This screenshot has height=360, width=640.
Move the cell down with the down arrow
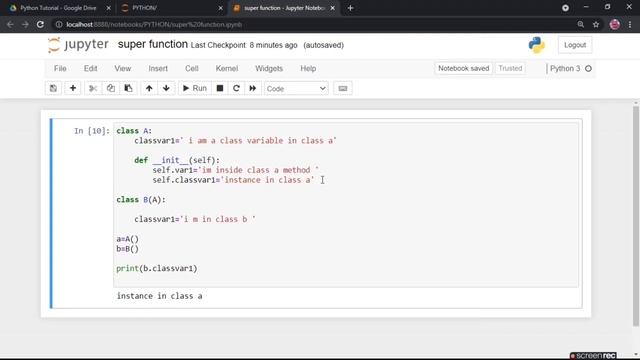click(x=166, y=88)
